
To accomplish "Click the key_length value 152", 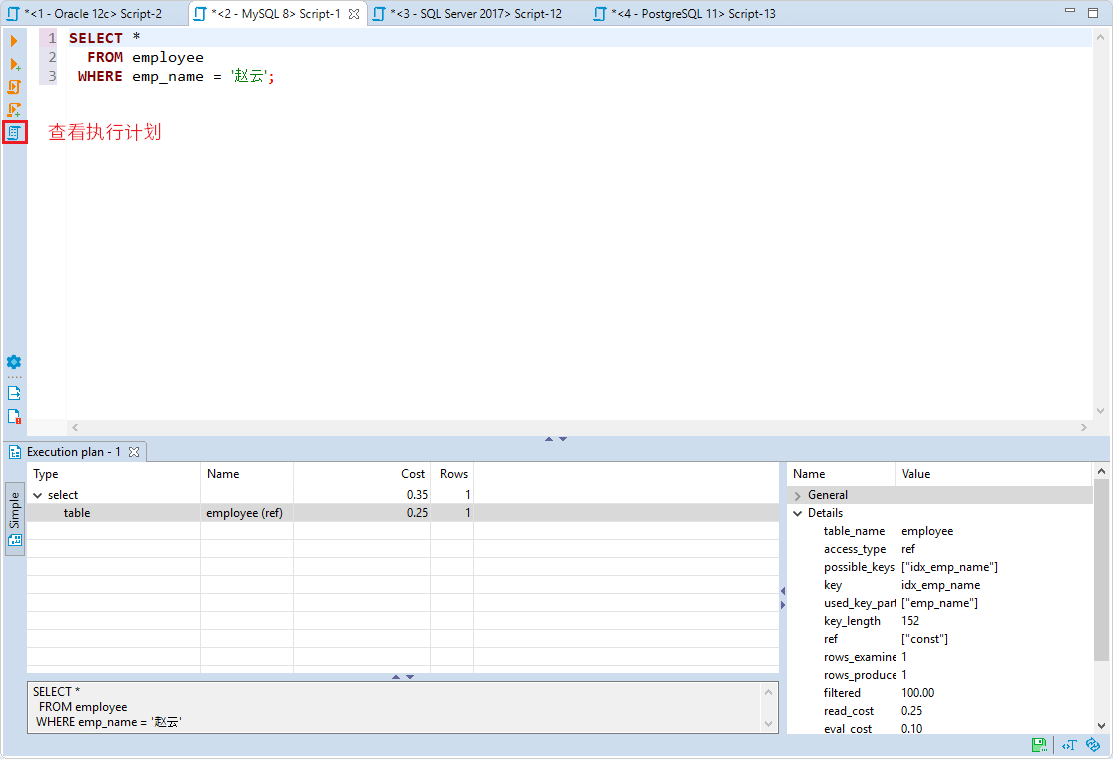I will (910, 621).
